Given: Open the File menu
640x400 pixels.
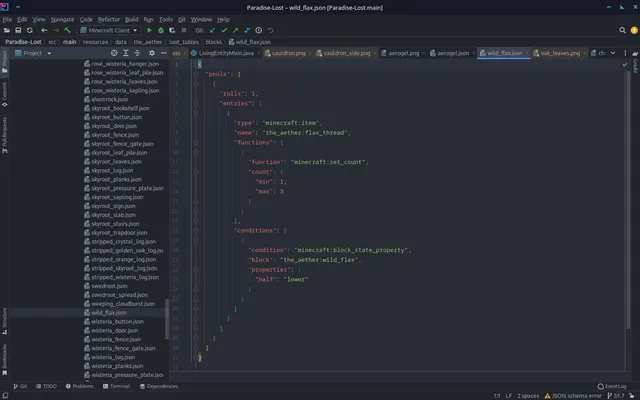Looking at the screenshot, I should (7, 19).
